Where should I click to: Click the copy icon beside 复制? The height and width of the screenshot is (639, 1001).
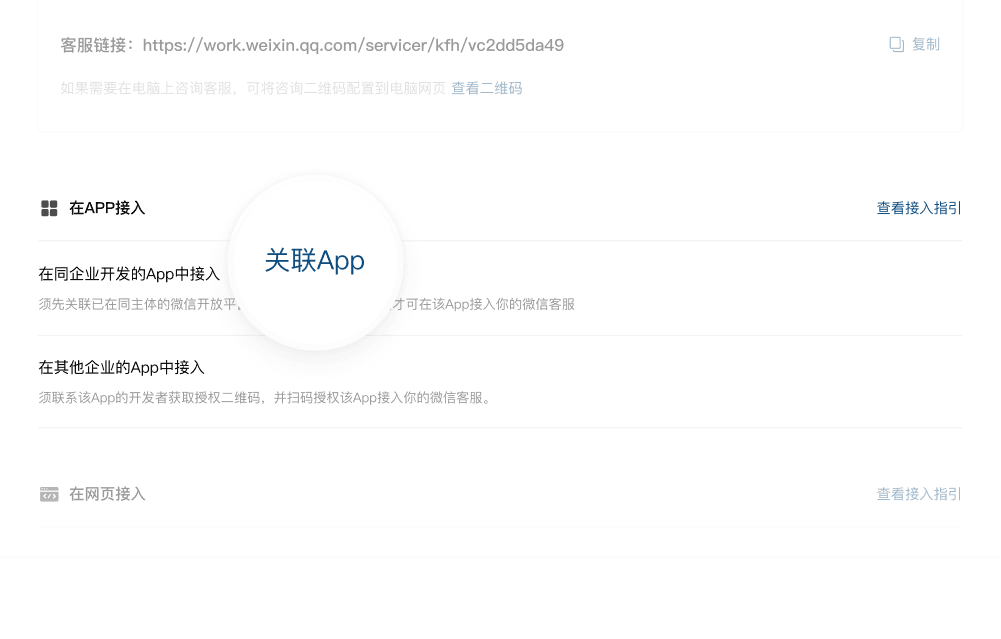click(897, 45)
